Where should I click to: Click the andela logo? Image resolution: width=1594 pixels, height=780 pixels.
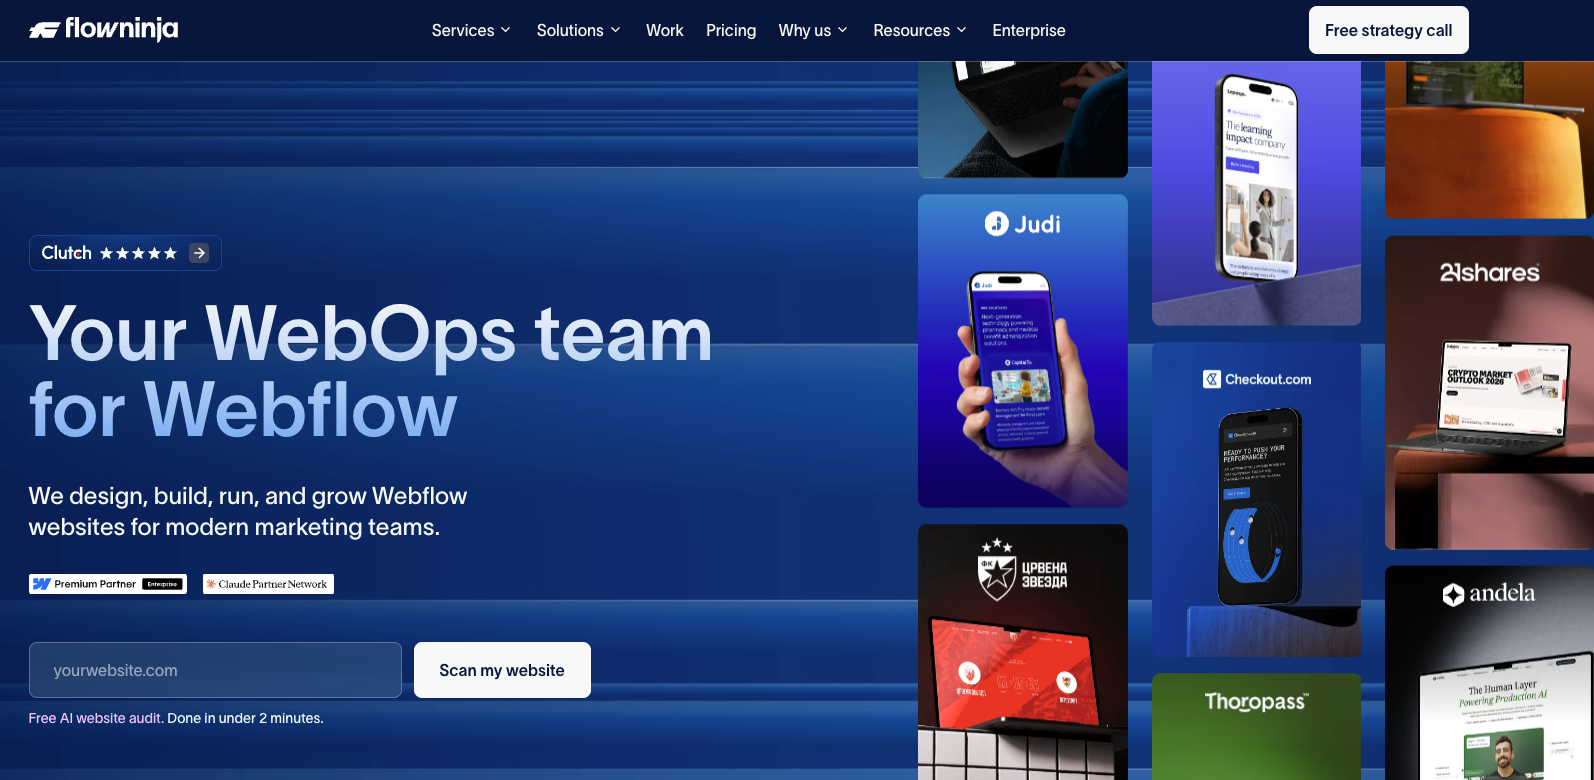coord(1488,594)
